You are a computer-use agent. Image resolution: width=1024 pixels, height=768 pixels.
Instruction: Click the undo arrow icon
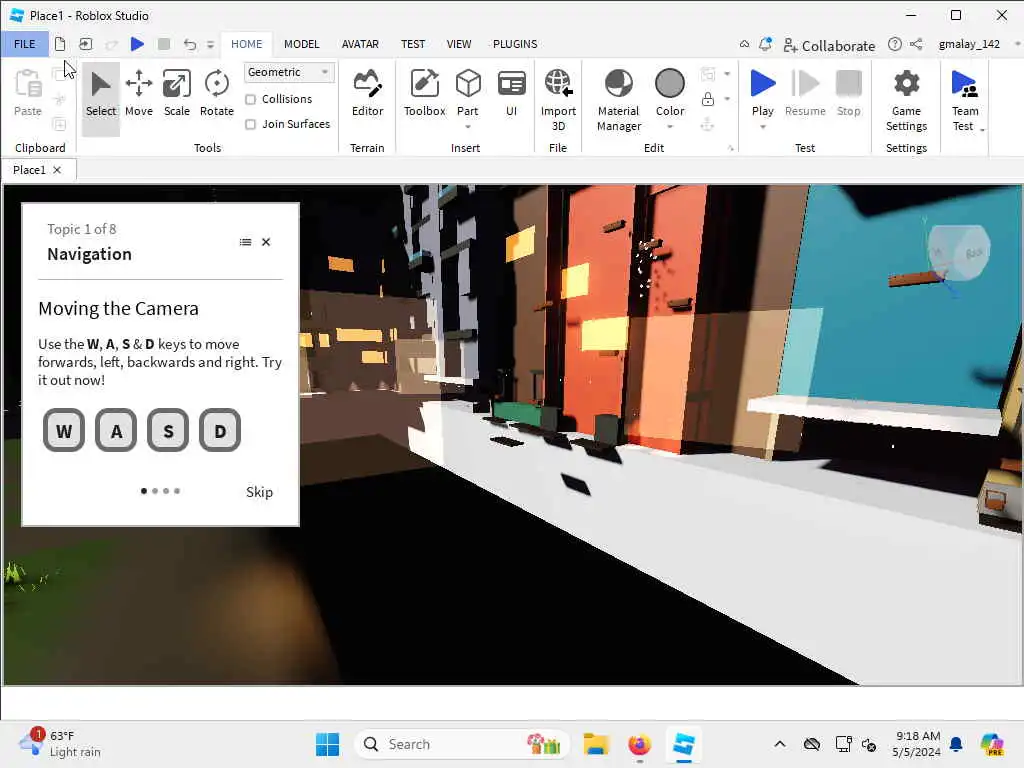point(189,44)
